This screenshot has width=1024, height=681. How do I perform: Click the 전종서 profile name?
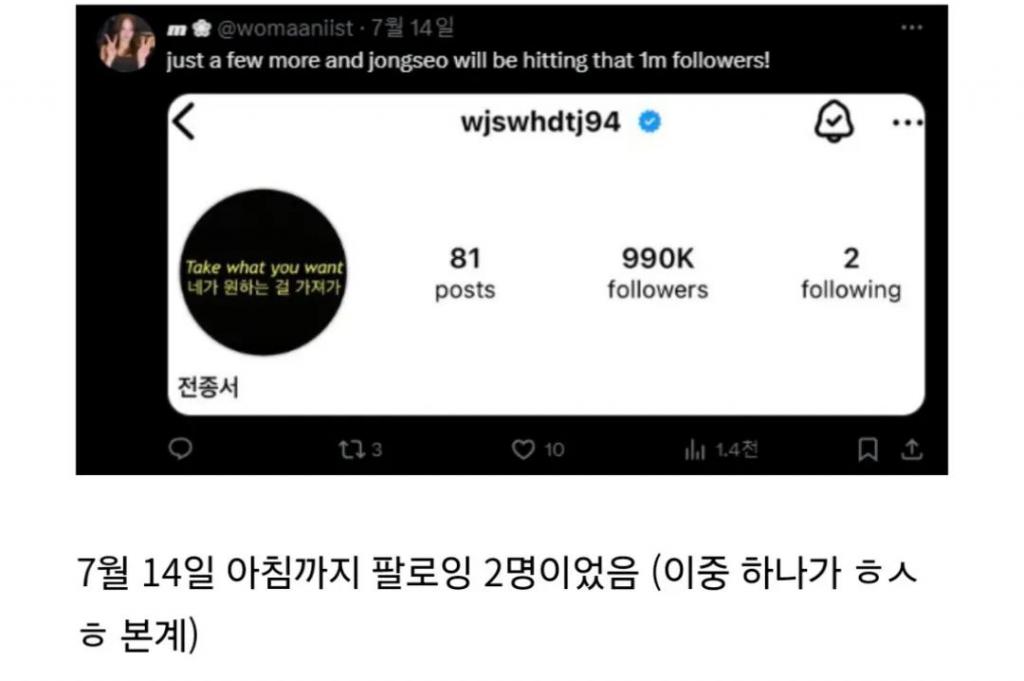point(208,387)
